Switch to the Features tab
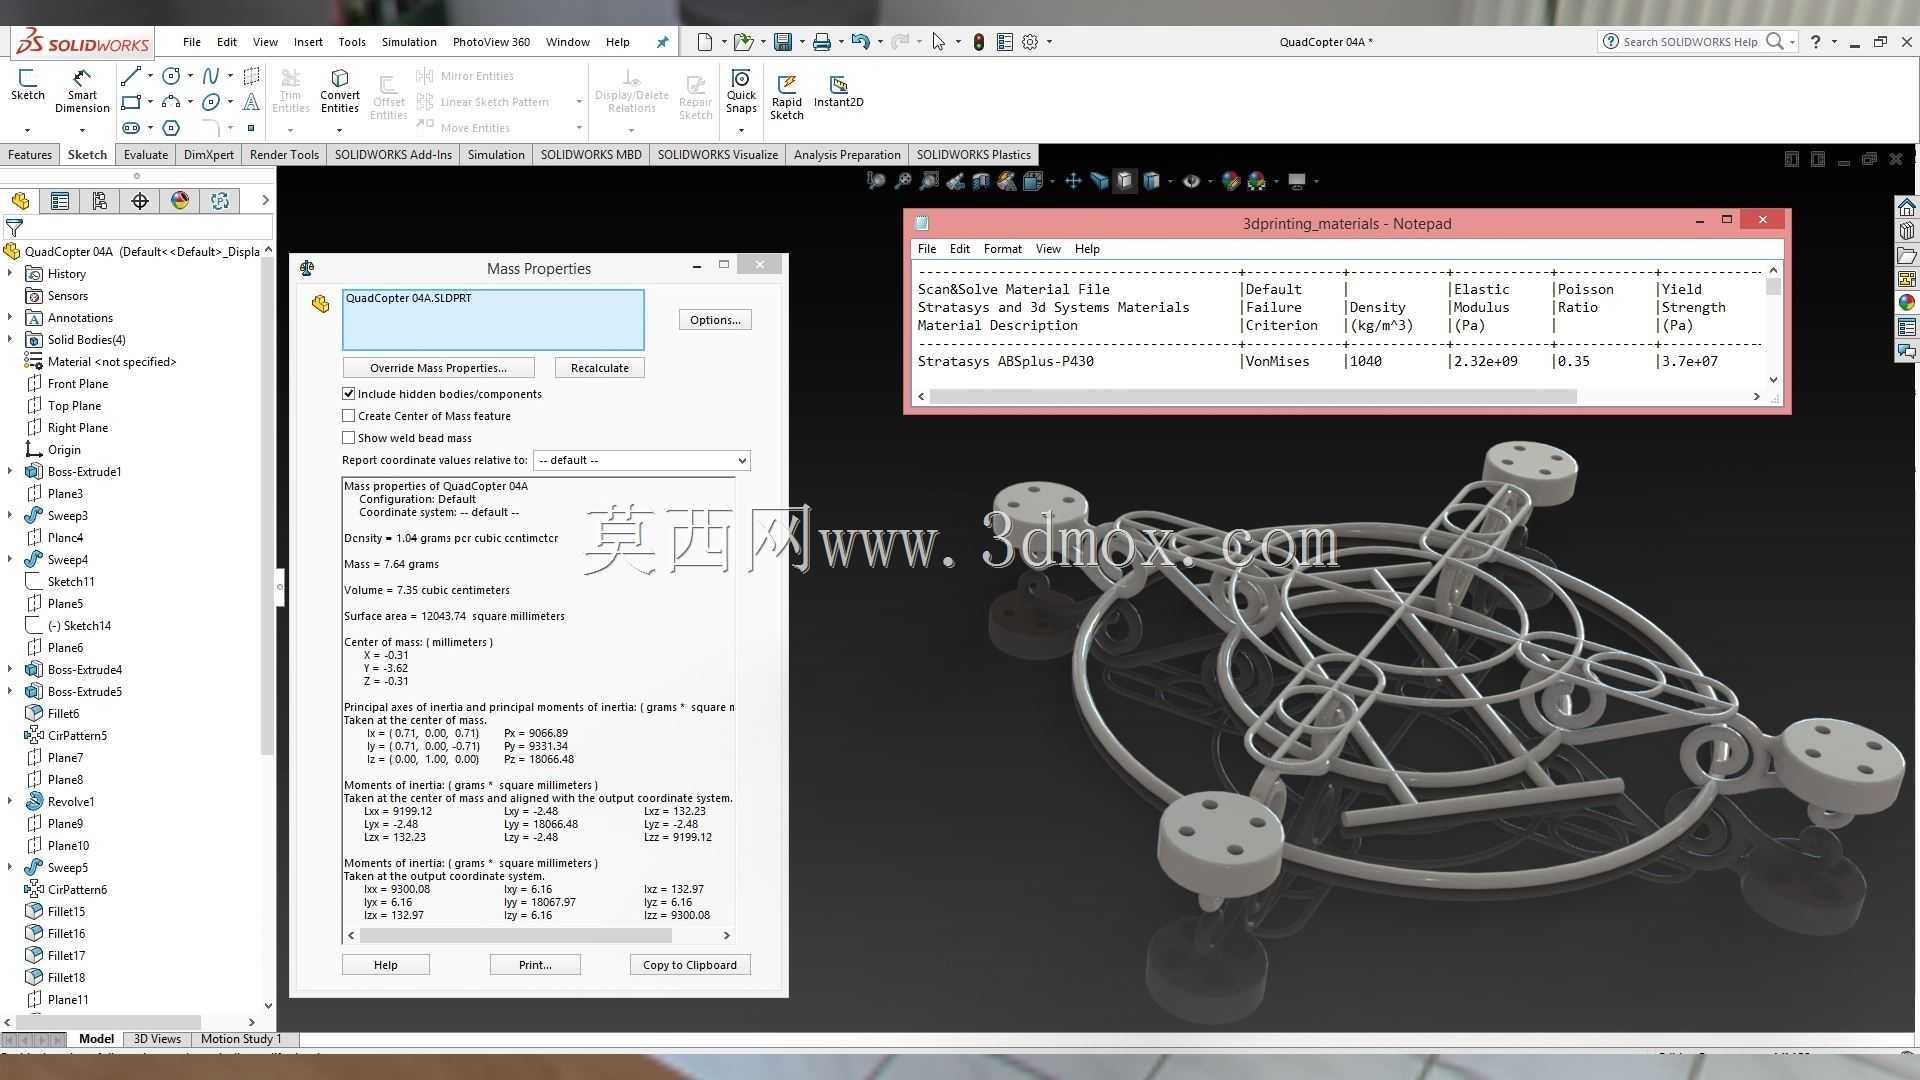Screen dimensions: 1920x1080 pos(30,155)
